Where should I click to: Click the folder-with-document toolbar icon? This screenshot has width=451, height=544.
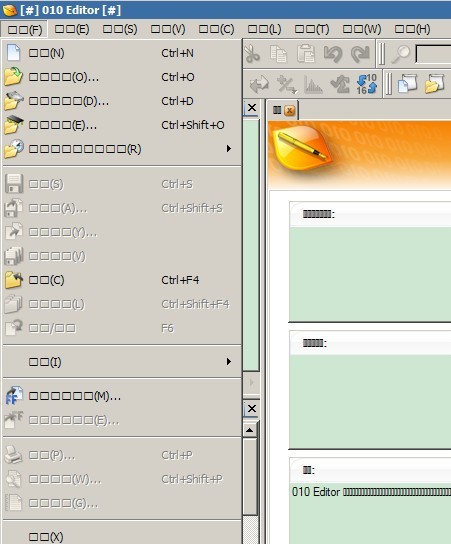click(435, 84)
